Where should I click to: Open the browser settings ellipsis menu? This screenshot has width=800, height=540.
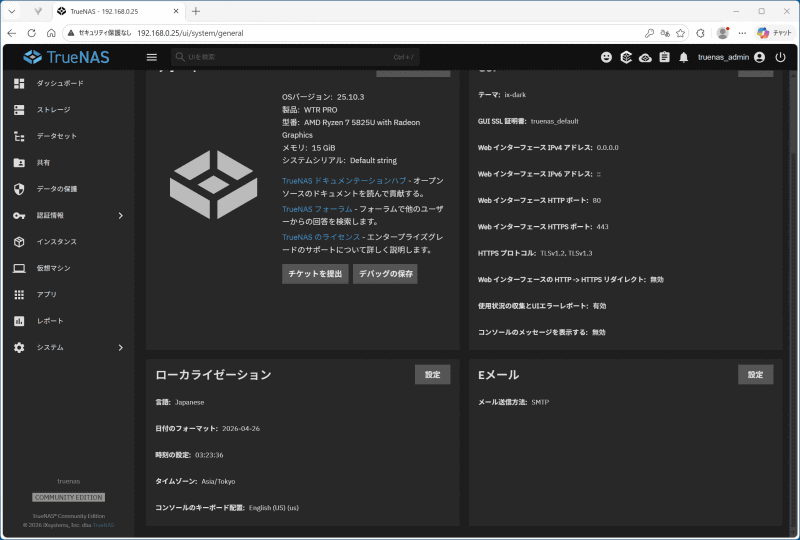742,33
